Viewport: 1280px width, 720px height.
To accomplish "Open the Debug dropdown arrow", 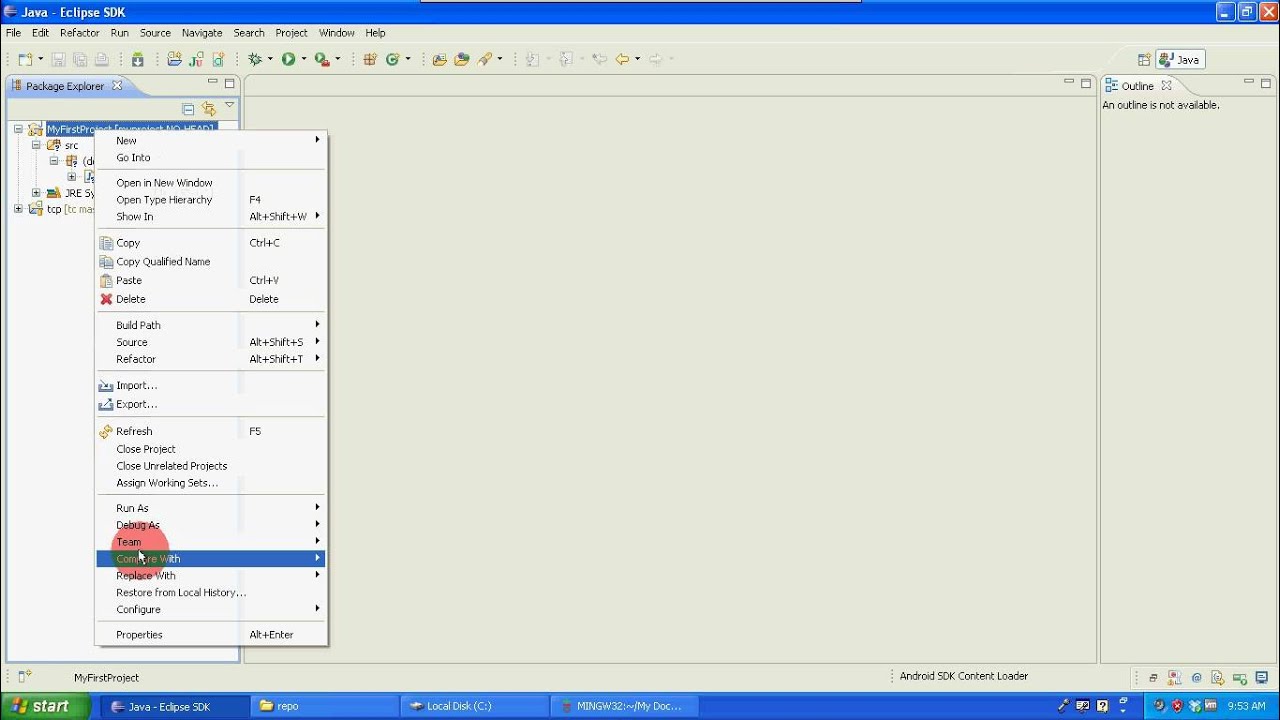I will coord(270,60).
